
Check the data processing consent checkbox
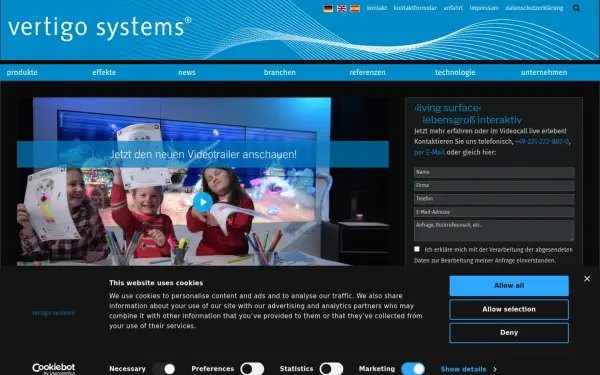417,249
